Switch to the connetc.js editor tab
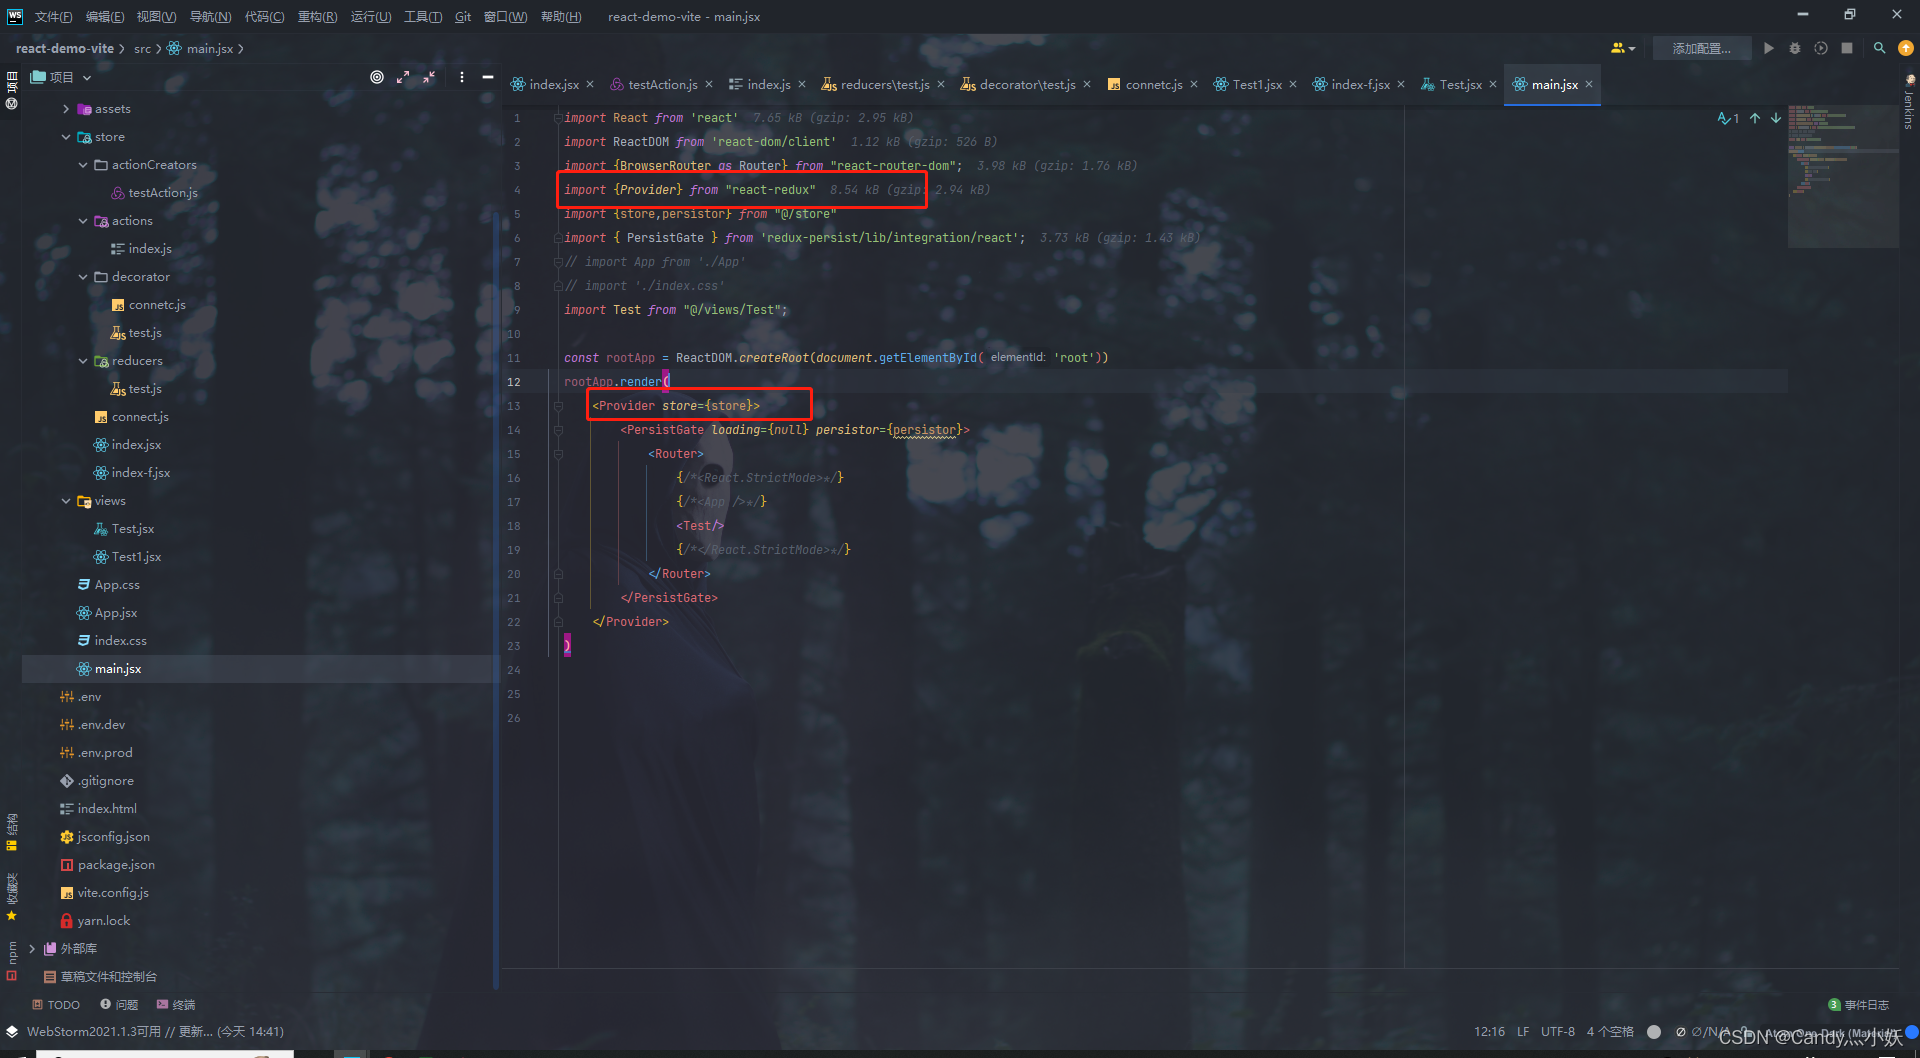This screenshot has width=1920, height=1058. point(1152,84)
